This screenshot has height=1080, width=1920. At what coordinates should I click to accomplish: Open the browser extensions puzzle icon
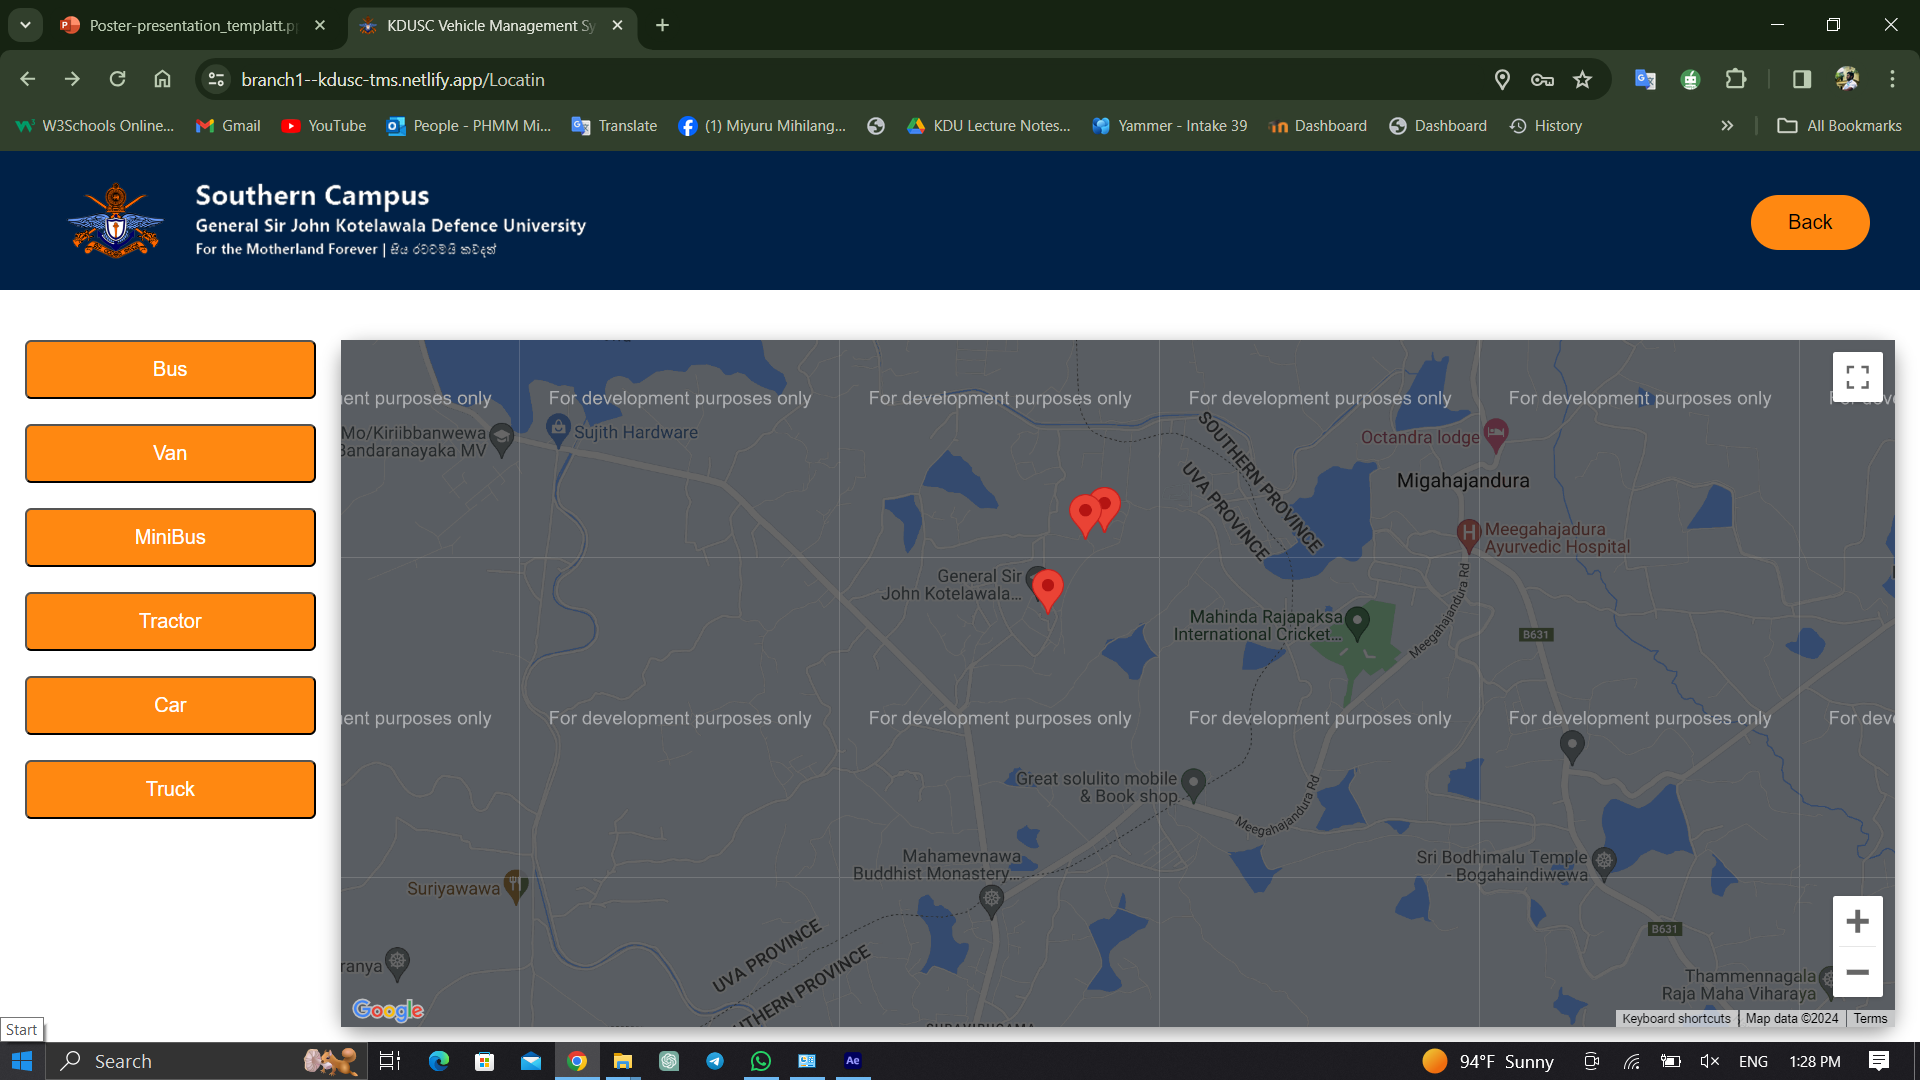1736,80
